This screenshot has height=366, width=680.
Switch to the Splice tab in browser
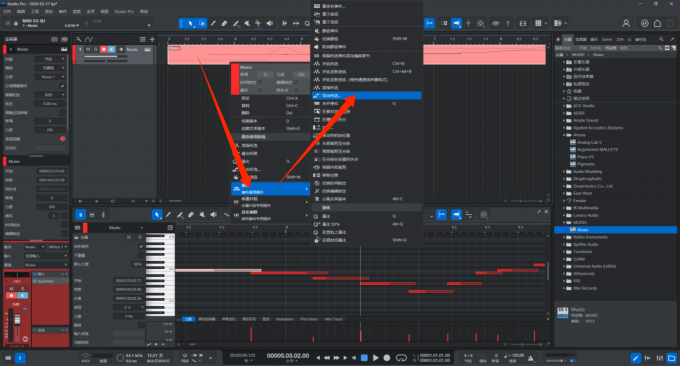[x=607, y=39]
